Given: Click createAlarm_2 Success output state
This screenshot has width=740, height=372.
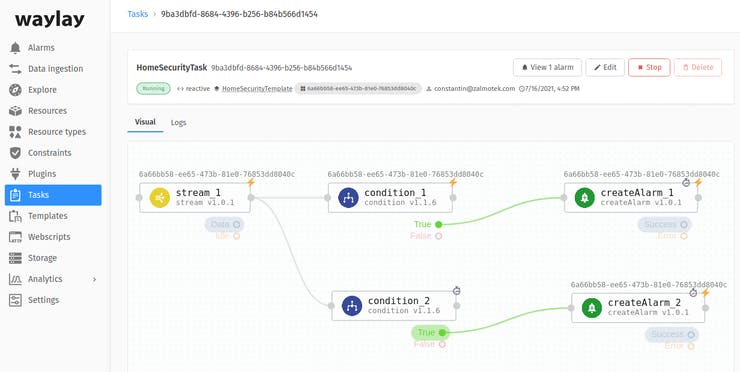Looking at the screenshot, I should tap(672, 335).
